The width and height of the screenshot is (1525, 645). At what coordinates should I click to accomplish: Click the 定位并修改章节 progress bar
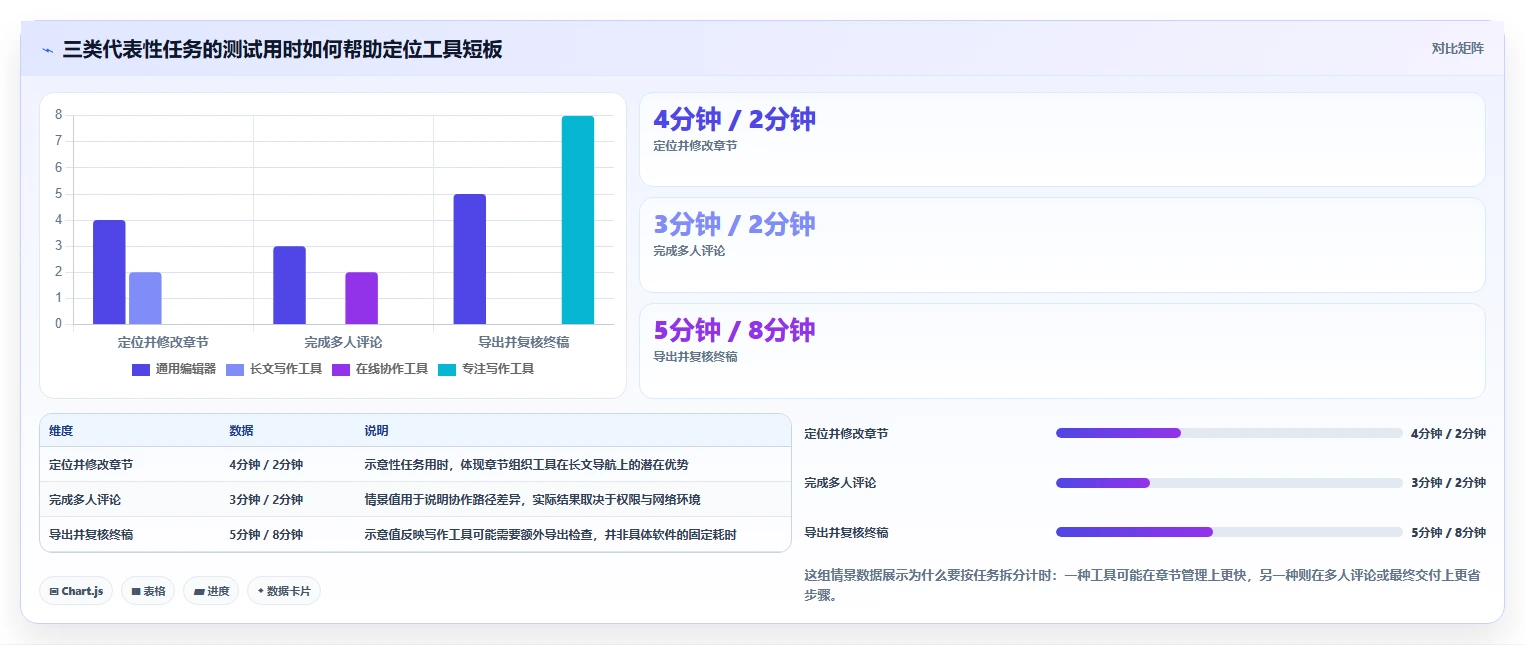(x=1229, y=433)
